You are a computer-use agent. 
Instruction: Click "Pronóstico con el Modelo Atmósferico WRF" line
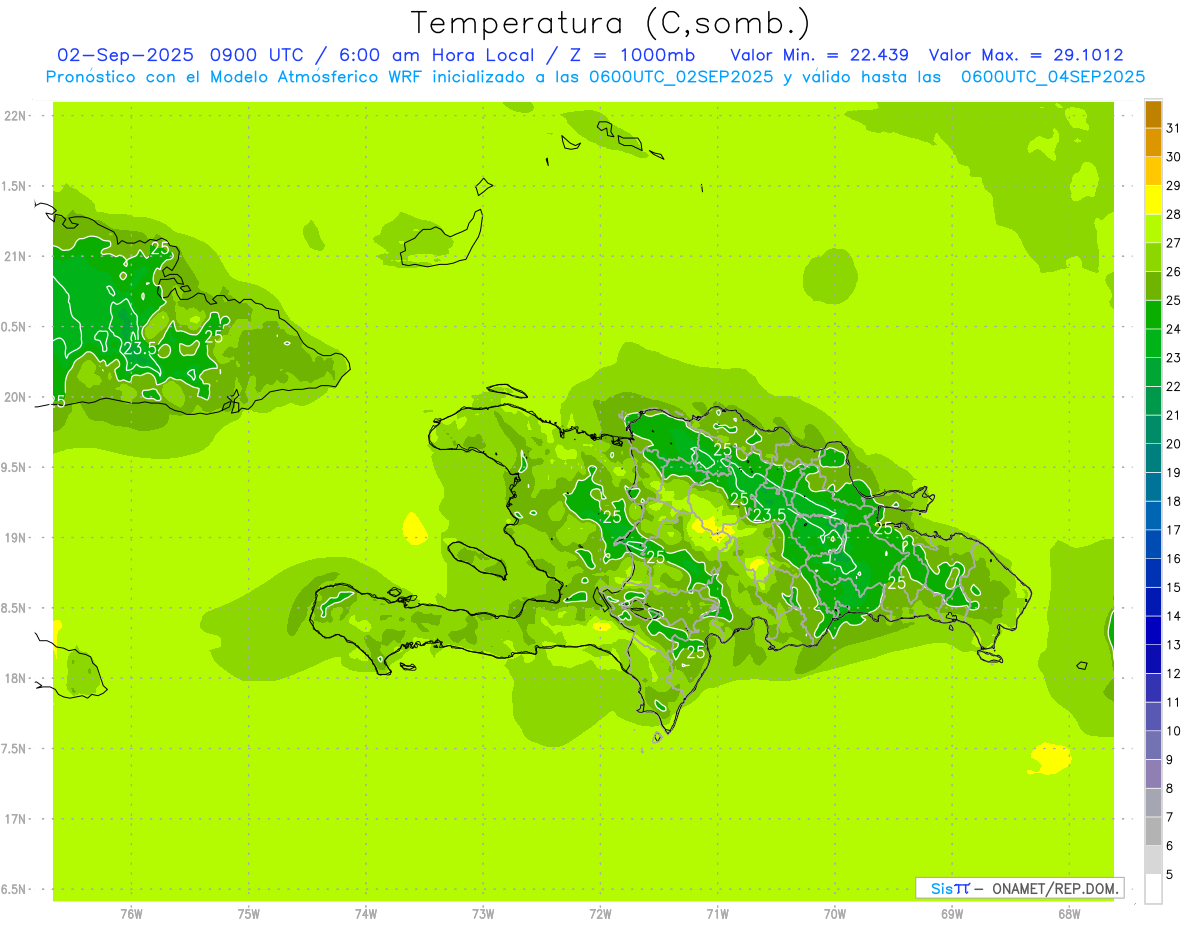click(595, 77)
